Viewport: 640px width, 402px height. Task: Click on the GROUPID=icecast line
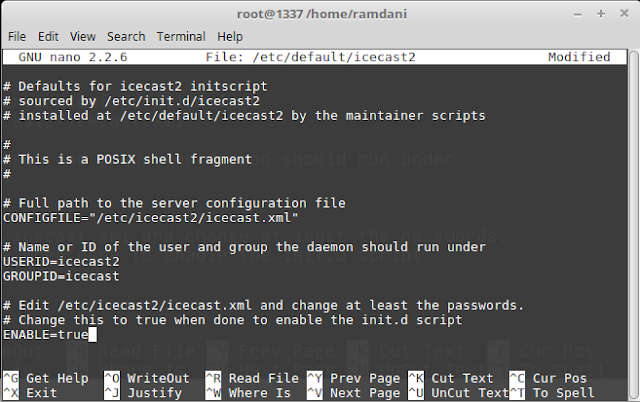point(61,276)
